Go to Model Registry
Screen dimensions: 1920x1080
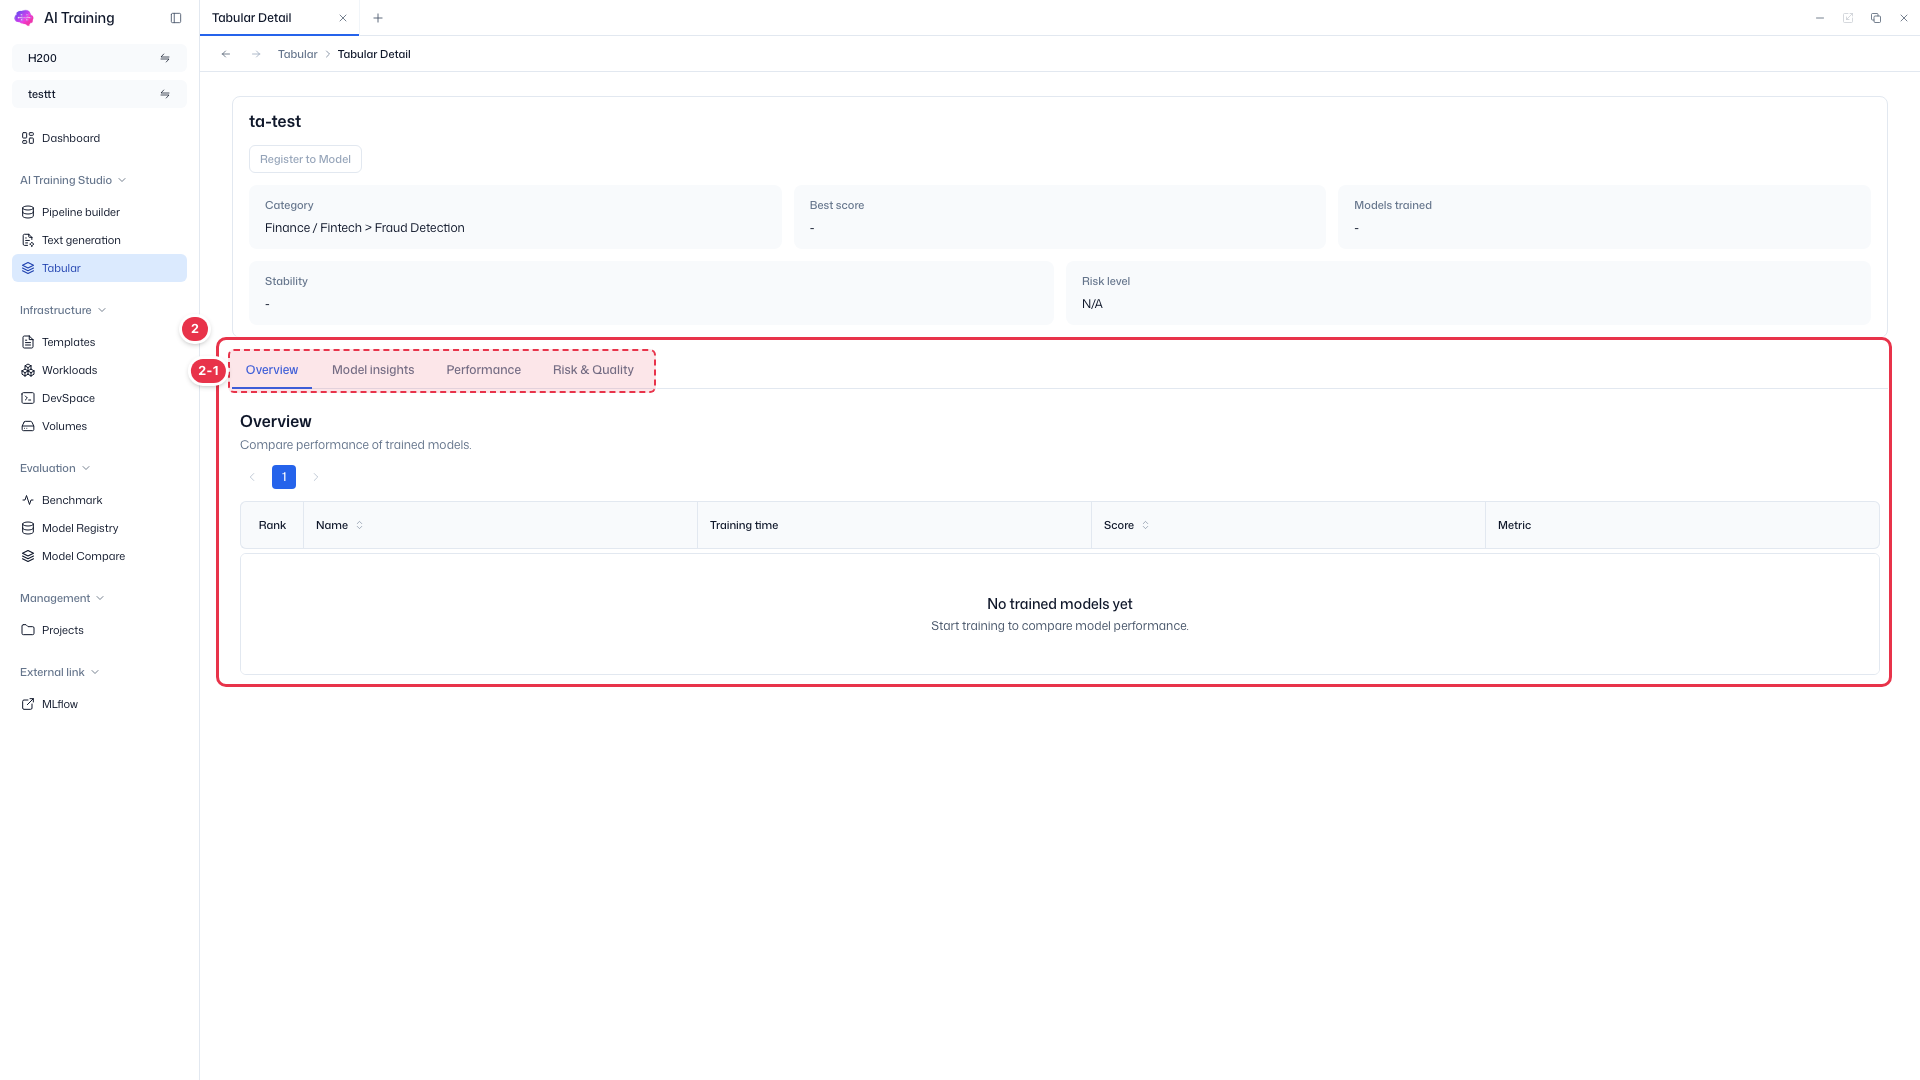(99, 528)
